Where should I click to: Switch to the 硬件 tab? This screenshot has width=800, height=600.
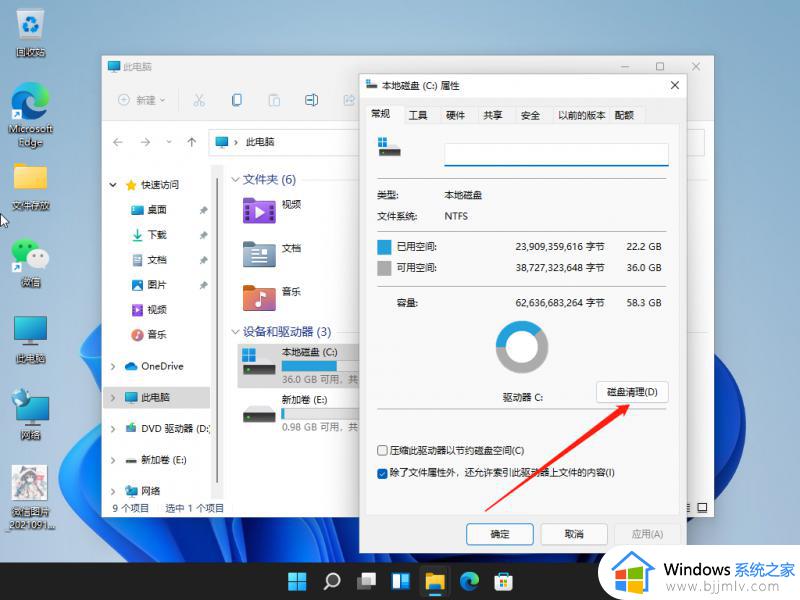(x=455, y=115)
